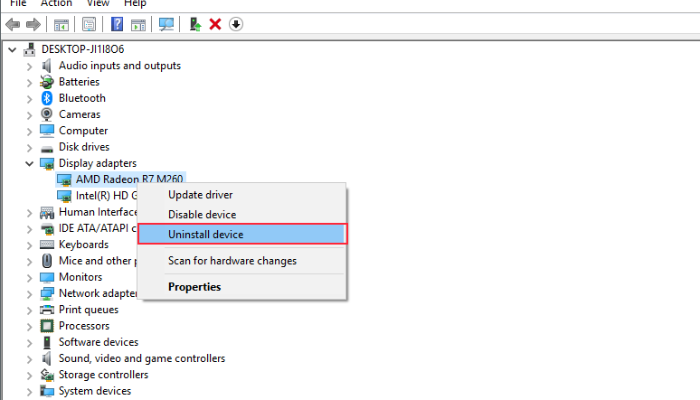Click the Disk drives icon
Image resolution: width=700 pixels, height=400 pixels.
coord(47,148)
